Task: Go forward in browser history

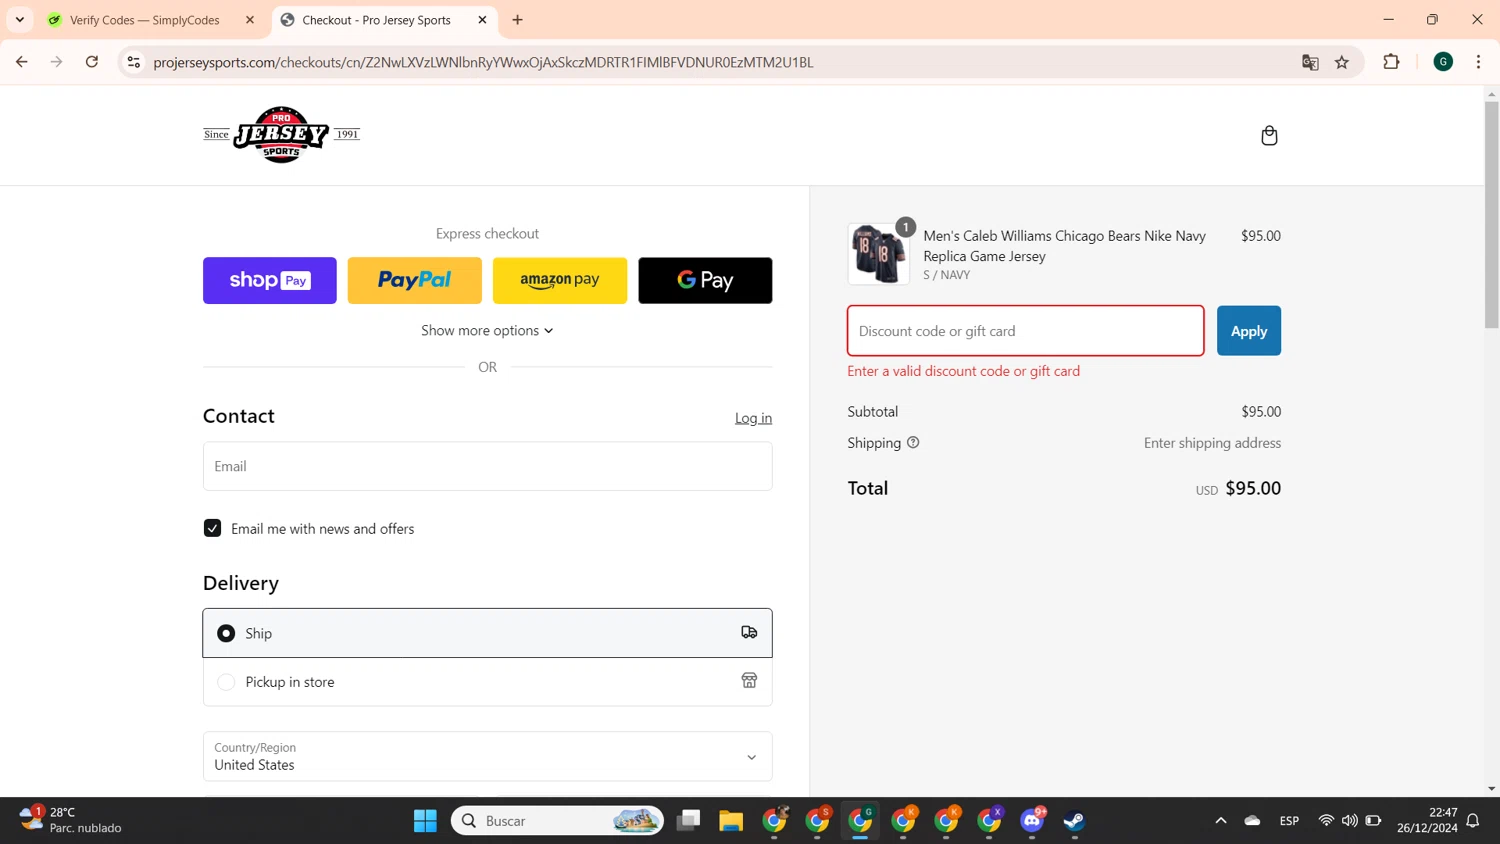Action: [x=57, y=62]
